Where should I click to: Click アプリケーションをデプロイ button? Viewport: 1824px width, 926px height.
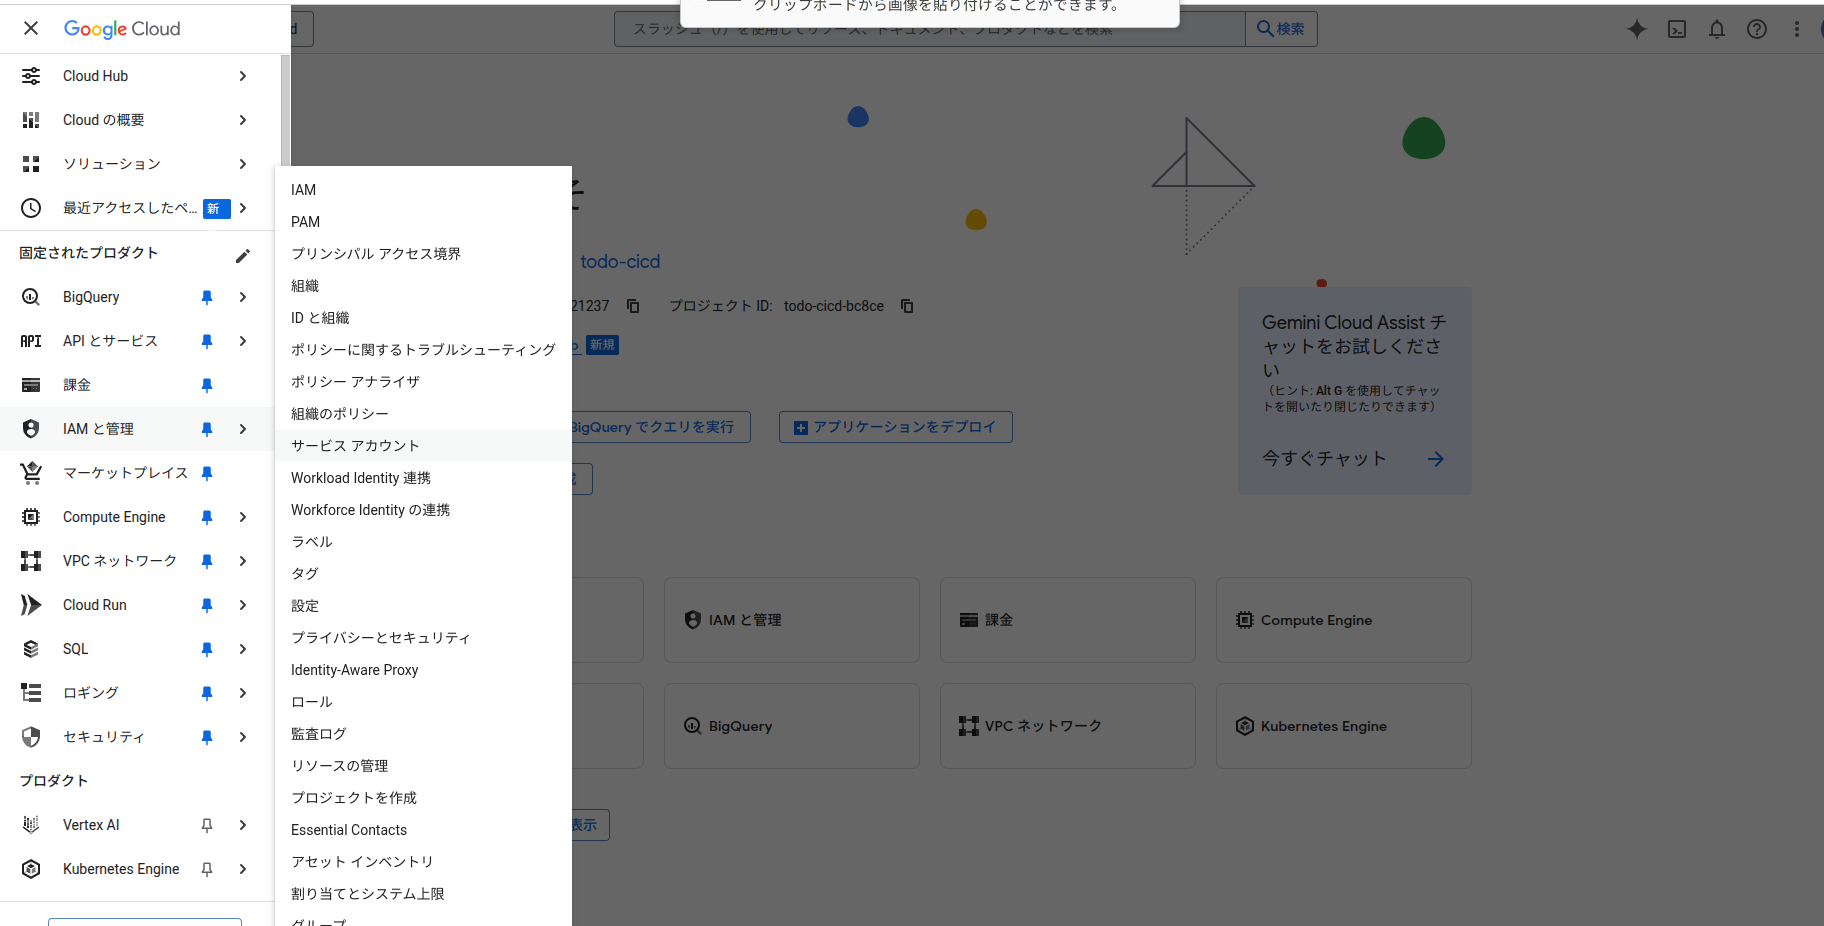click(896, 427)
